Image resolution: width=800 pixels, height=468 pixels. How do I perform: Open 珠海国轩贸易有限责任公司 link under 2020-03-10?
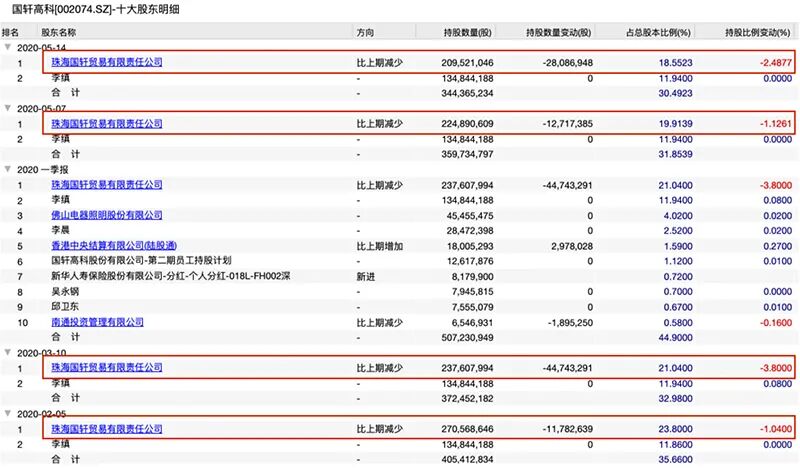(107, 367)
